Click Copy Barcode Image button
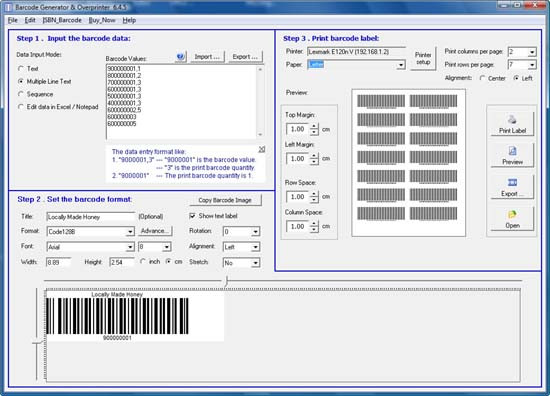 [x=225, y=200]
